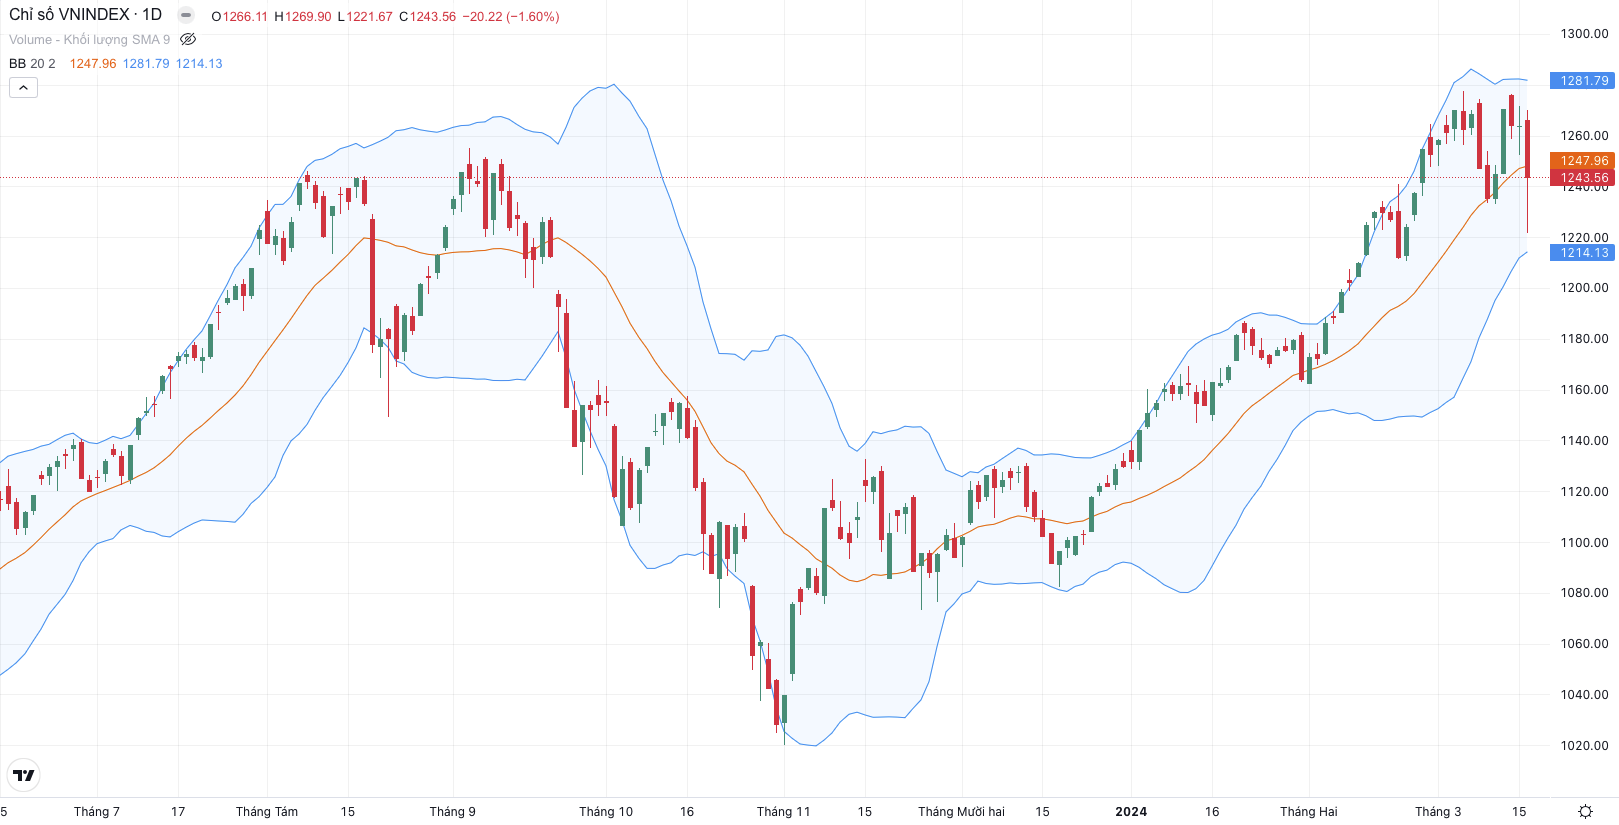Click the blue 1281.79 price axis label
This screenshot has height=825, width=1619.
(1582, 80)
